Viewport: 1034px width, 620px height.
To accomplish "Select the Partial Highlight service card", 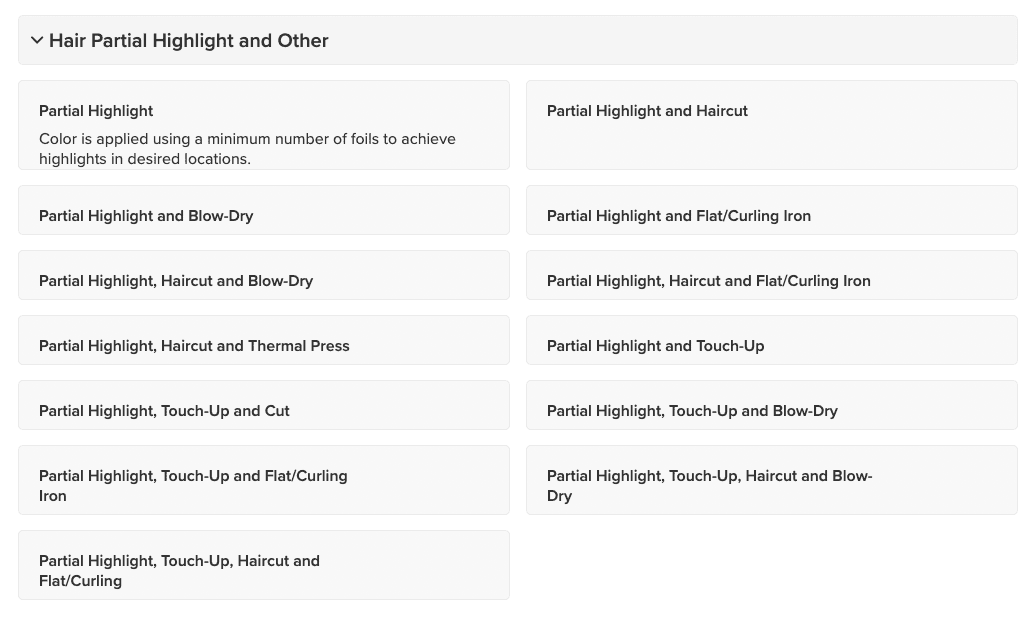I will coord(264,125).
